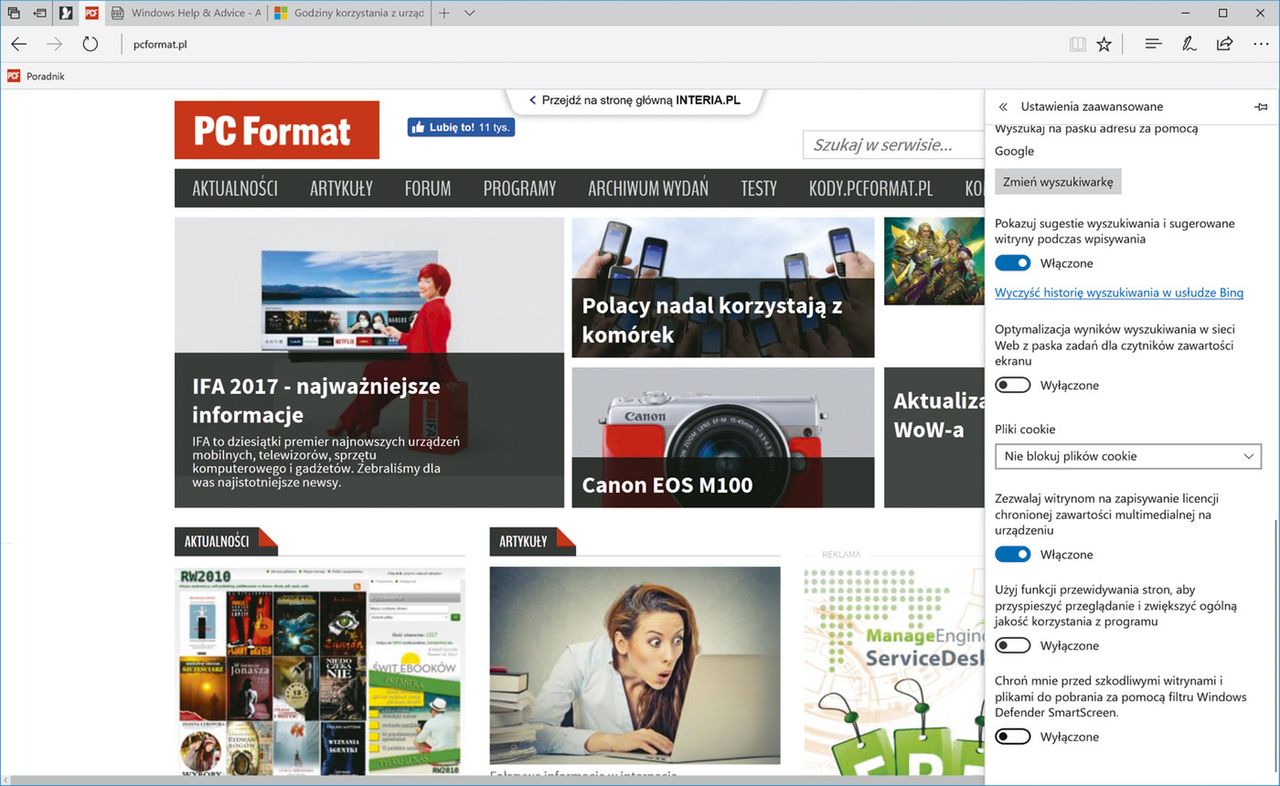Click the PC Format logo
This screenshot has width=1280, height=786.
point(277,130)
